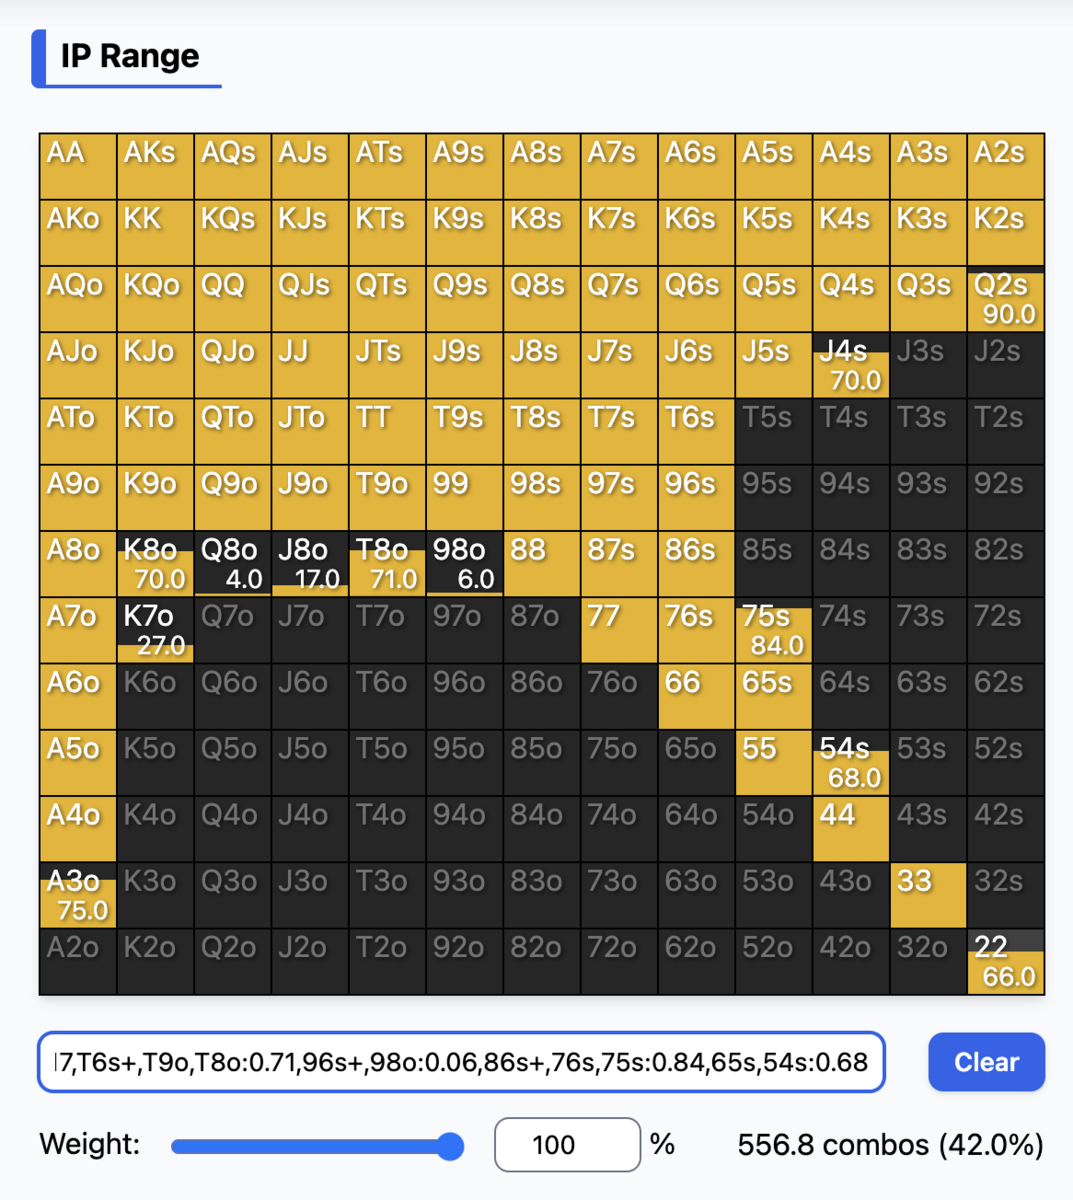Image resolution: width=1073 pixels, height=1200 pixels.
Task: Select the Q8o cell weighted 4.0
Action: 233,564
